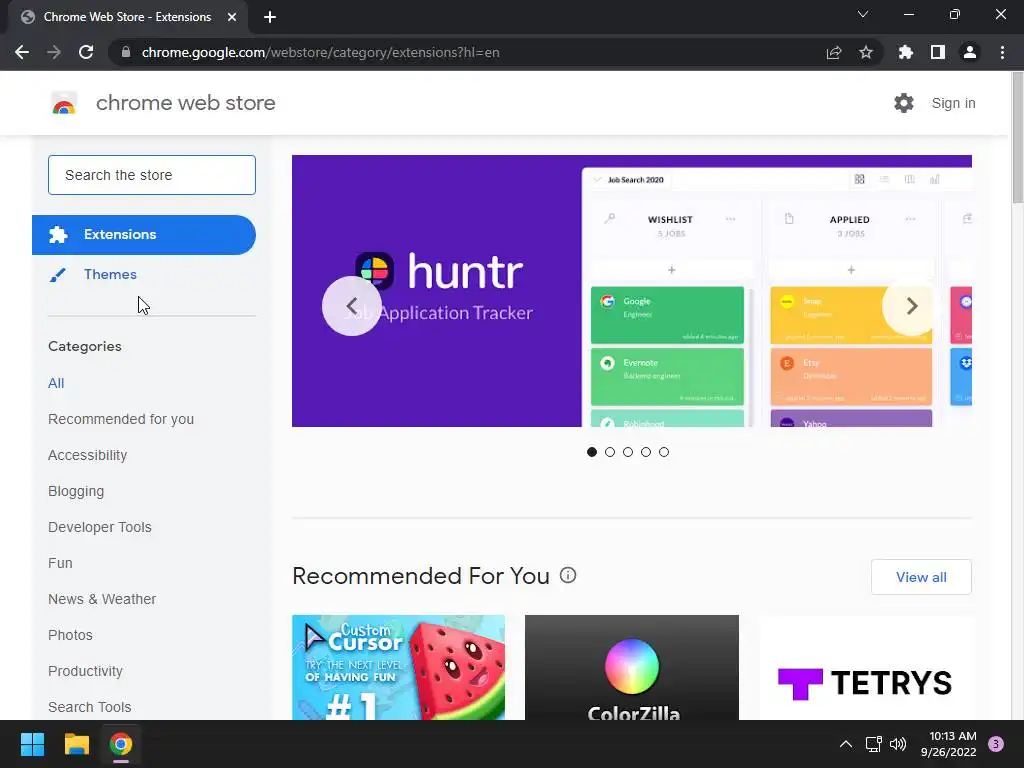Viewport: 1024px width, 768px height.
Task: Open the Search Tools category
Action: click(x=89, y=707)
